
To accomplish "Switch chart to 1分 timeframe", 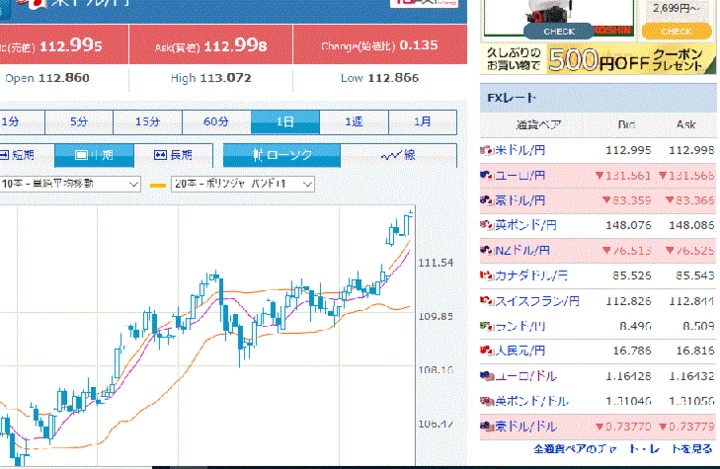I will [x=22, y=122].
